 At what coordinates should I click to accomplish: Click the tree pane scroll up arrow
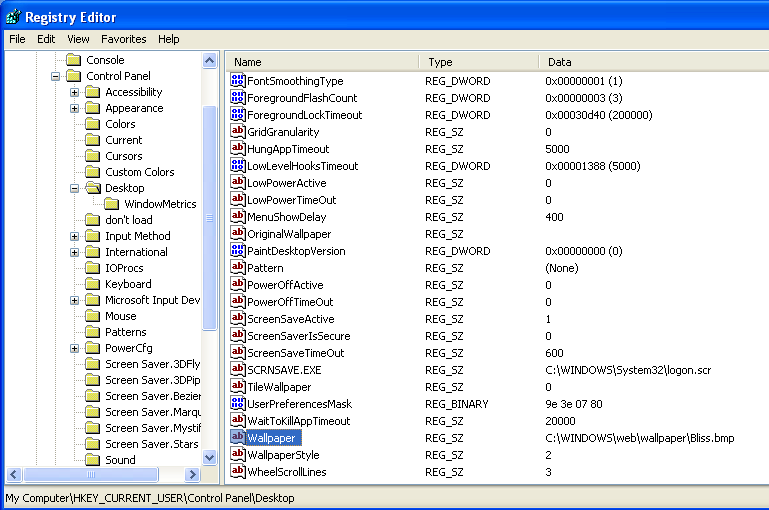click(209, 61)
